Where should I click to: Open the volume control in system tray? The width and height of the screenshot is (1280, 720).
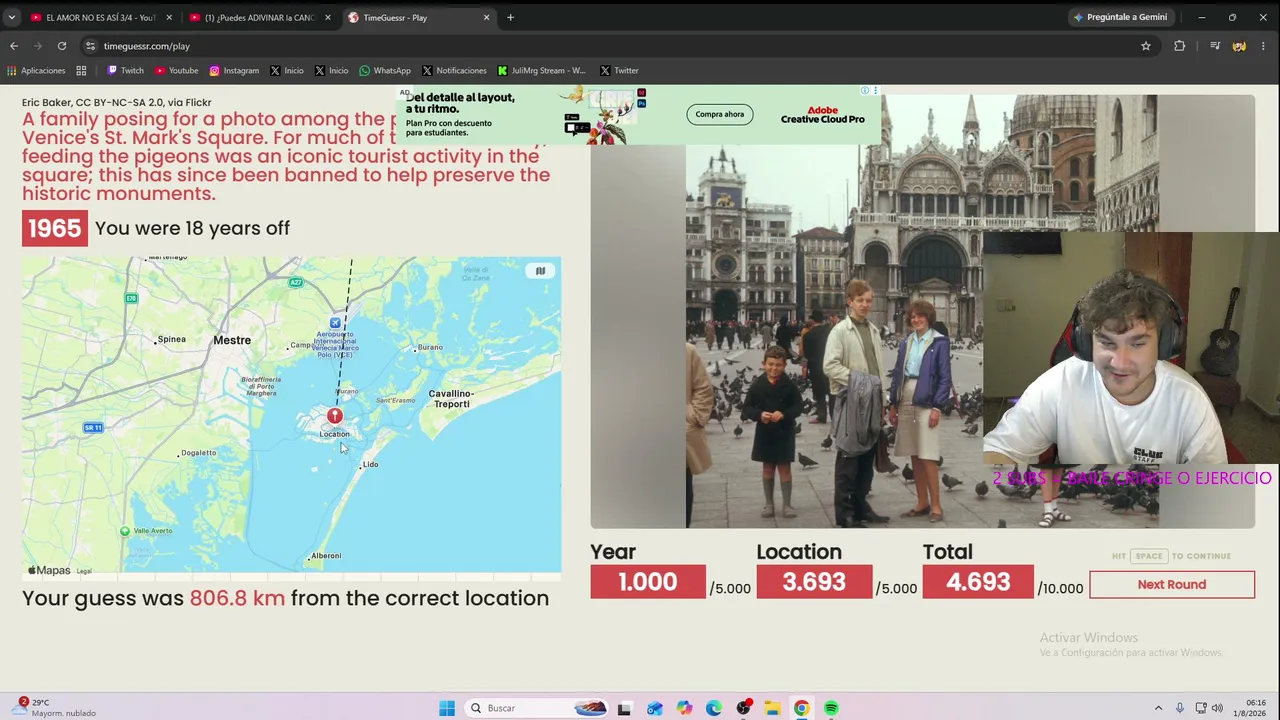pos(1217,708)
